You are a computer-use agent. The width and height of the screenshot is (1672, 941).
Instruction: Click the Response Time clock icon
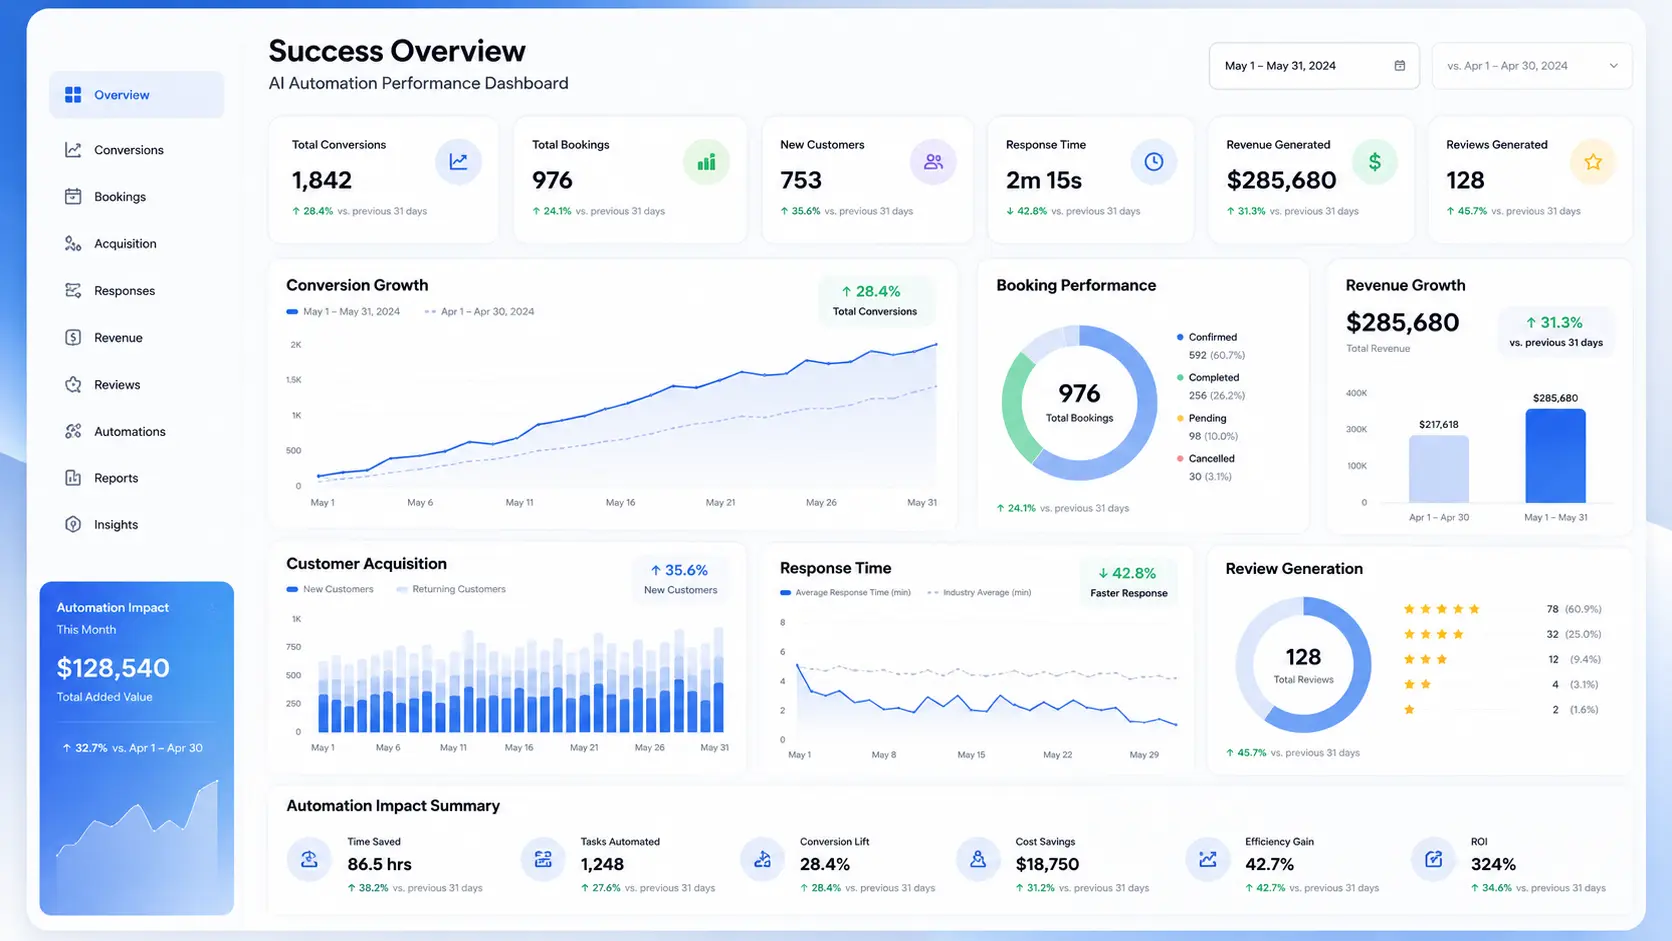tap(1153, 162)
